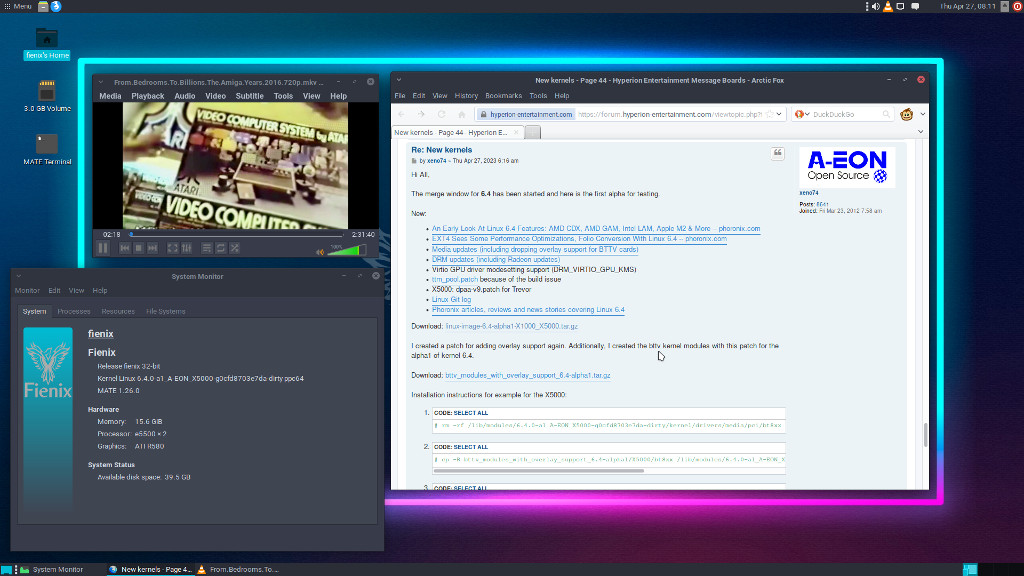The width and height of the screenshot is (1024, 576).
Task: Bookmark this page with the star
Action: point(769,114)
